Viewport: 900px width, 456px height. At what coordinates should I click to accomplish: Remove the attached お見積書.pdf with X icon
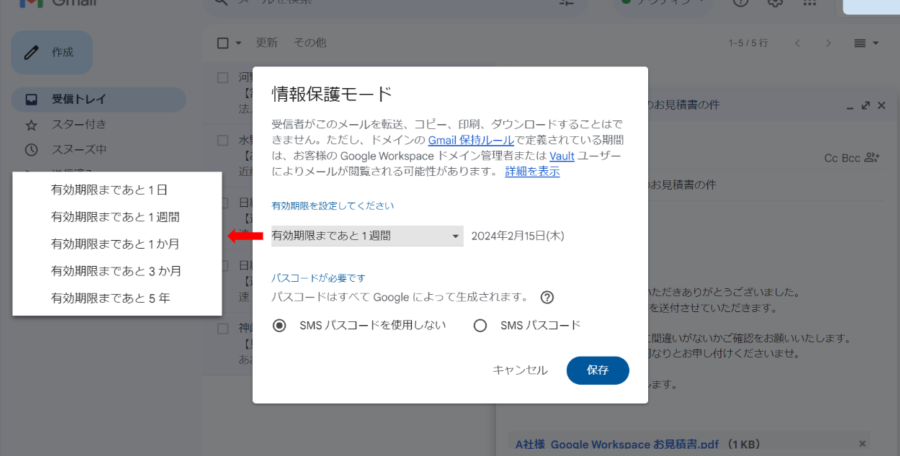(863, 443)
